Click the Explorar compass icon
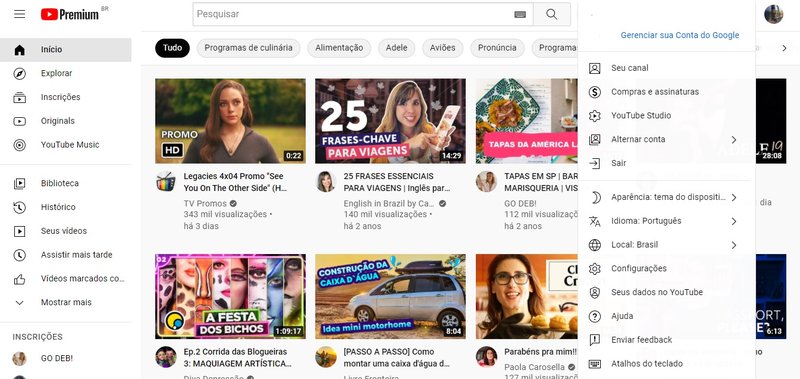 pos(19,73)
